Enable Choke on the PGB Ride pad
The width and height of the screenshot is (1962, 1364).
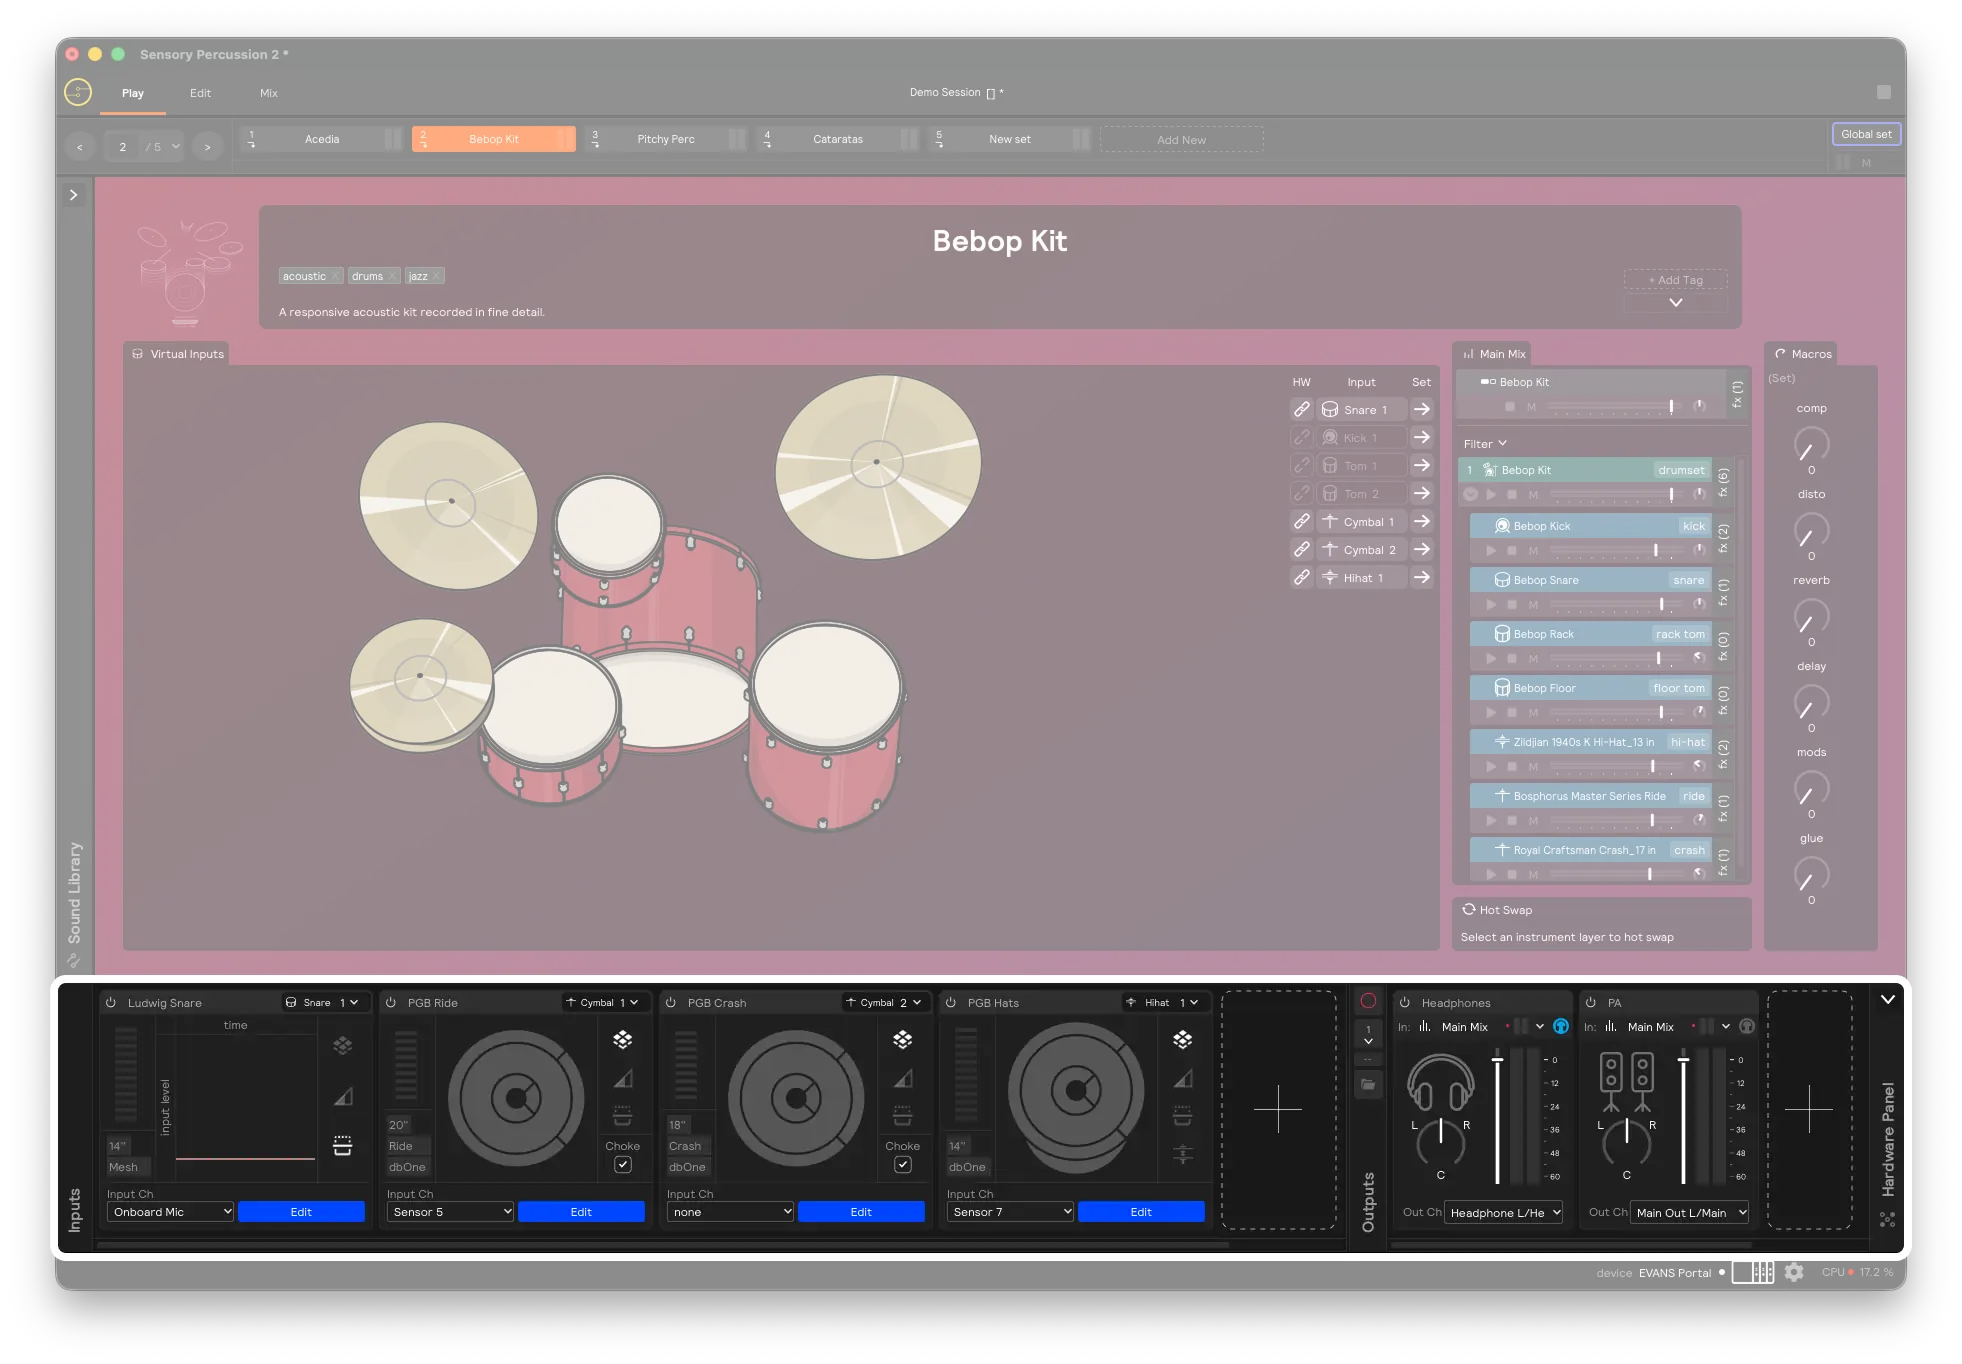(622, 1164)
